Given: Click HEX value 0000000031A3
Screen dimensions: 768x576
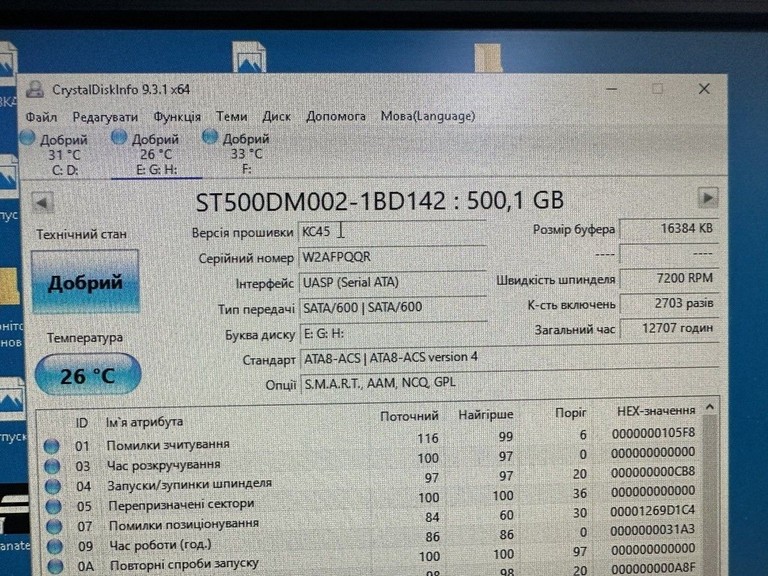Looking at the screenshot, I should [653, 530].
